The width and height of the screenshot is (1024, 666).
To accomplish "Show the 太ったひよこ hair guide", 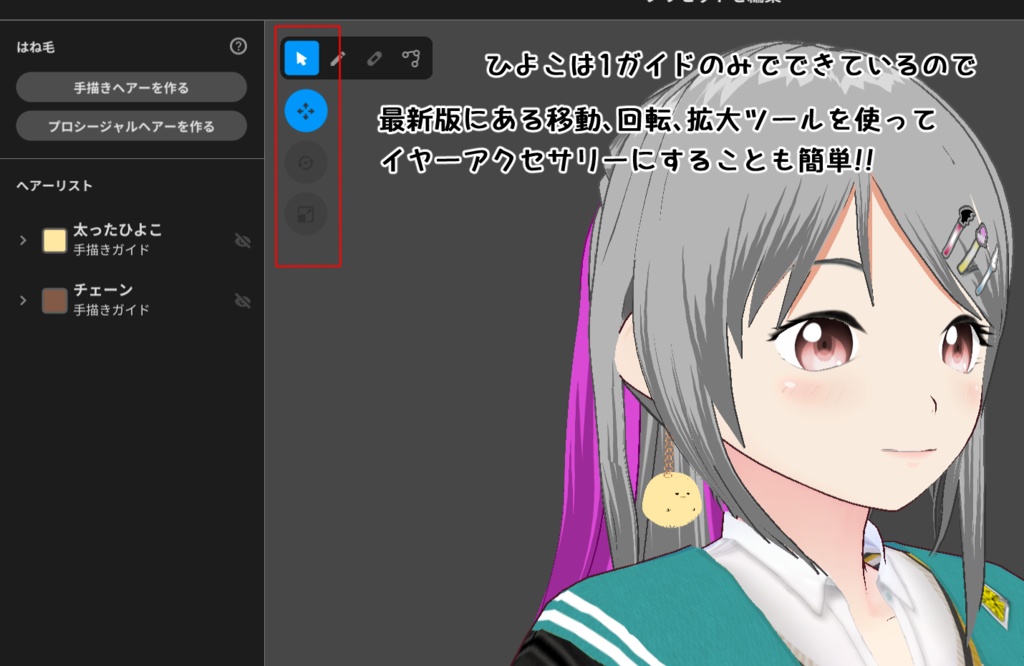I will pyautogui.click(x=240, y=240).
